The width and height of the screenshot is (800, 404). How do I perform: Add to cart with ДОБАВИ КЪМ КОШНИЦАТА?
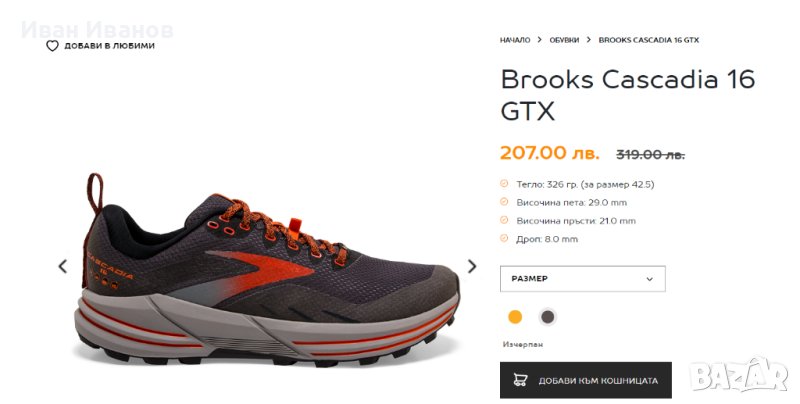[586, 380]
